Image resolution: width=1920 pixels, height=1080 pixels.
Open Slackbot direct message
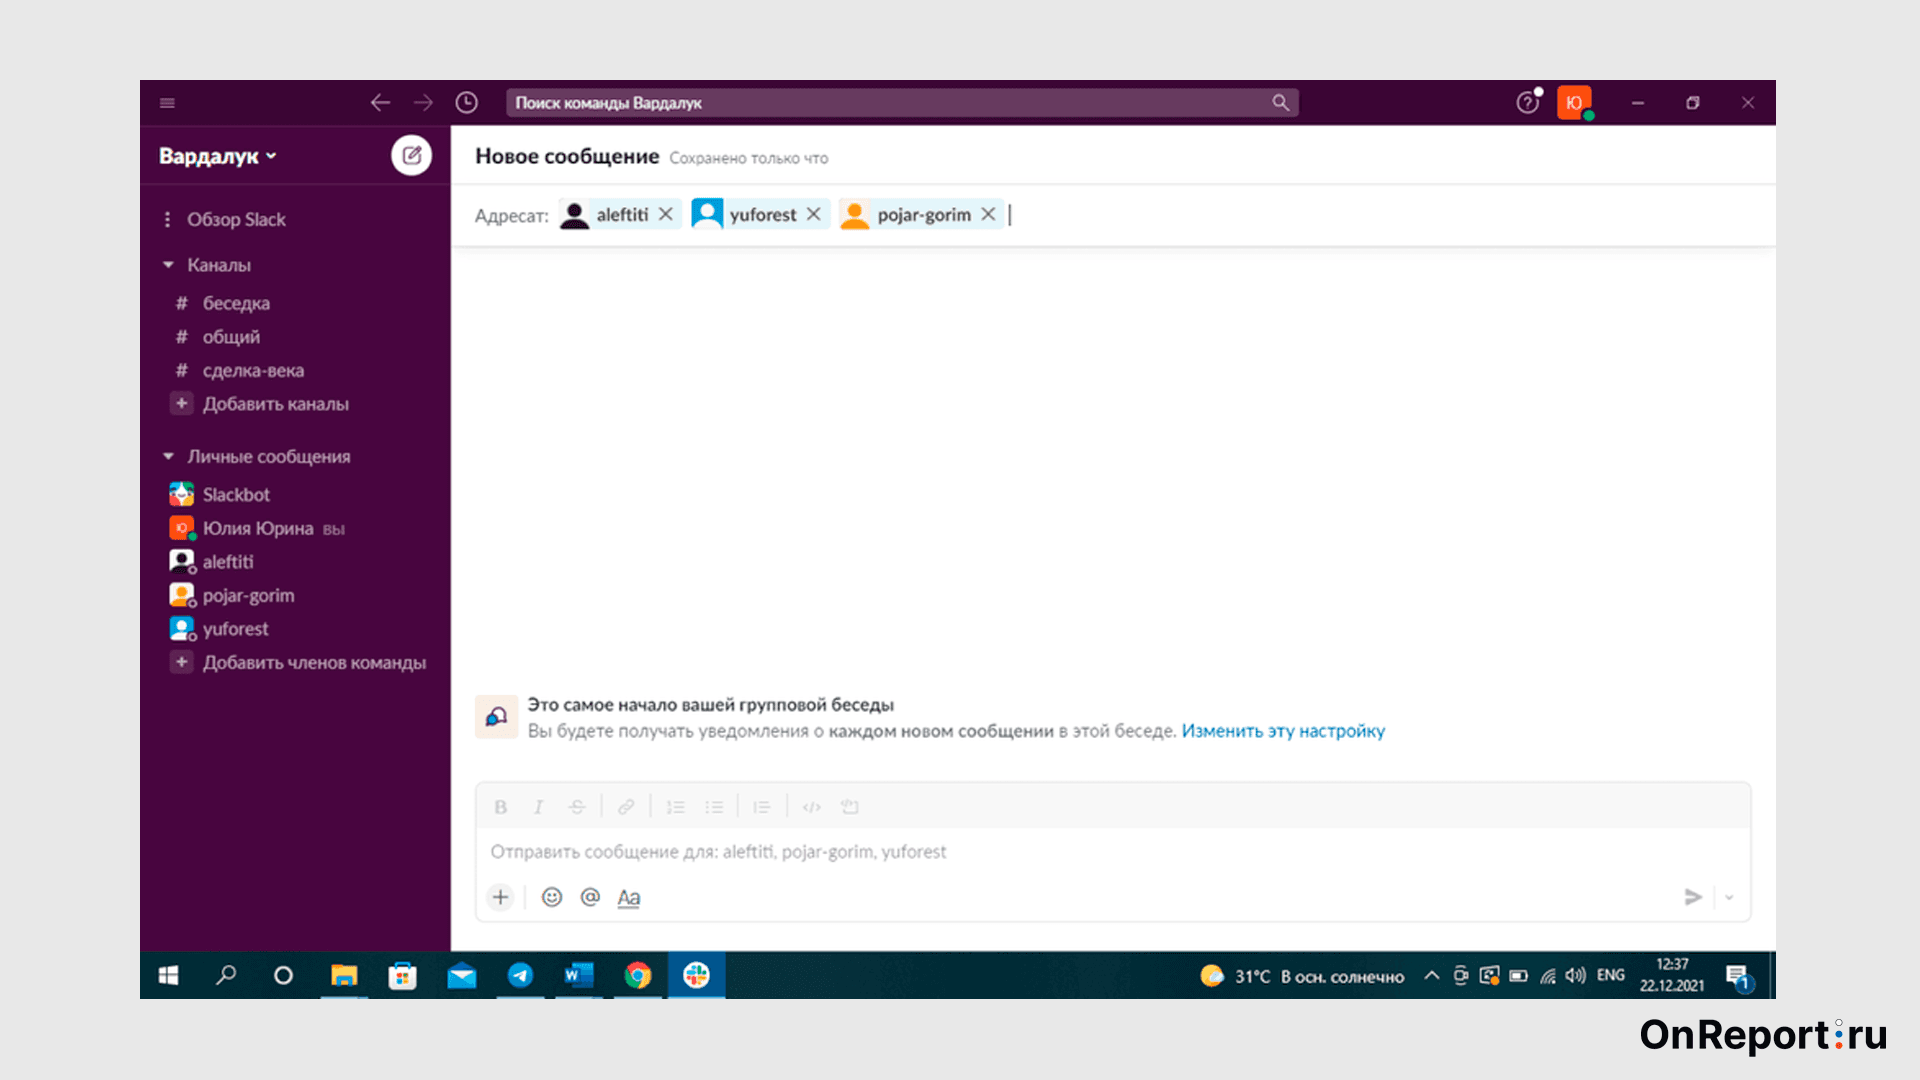[236, 495]
